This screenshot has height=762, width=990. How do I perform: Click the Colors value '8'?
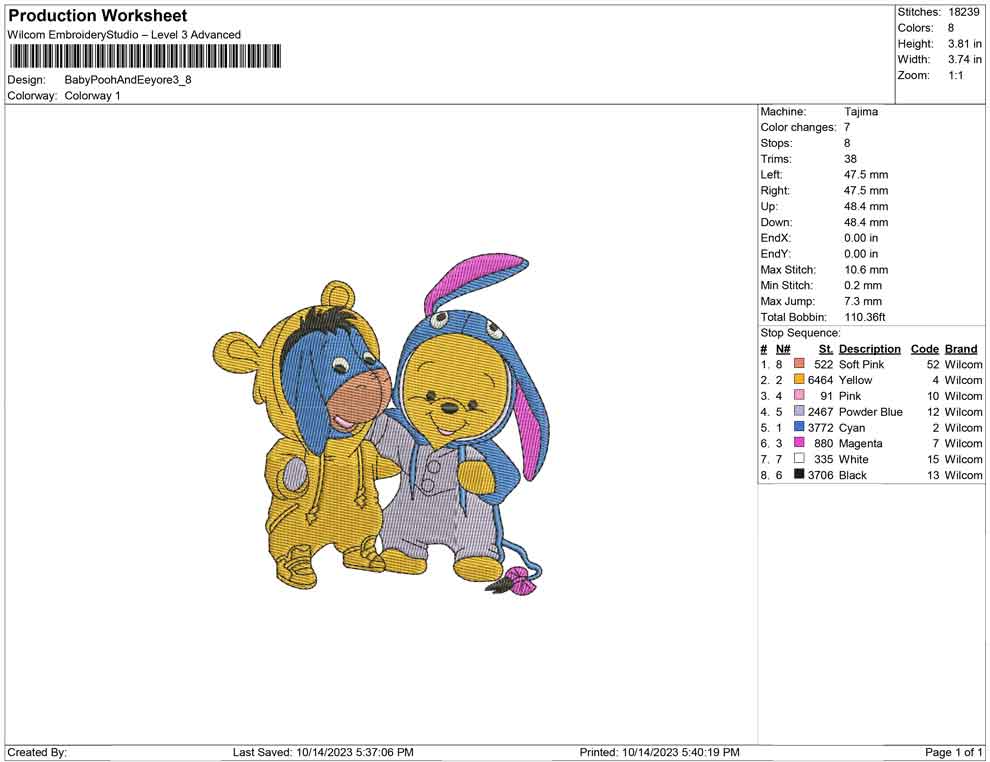[x=951, y=28]
